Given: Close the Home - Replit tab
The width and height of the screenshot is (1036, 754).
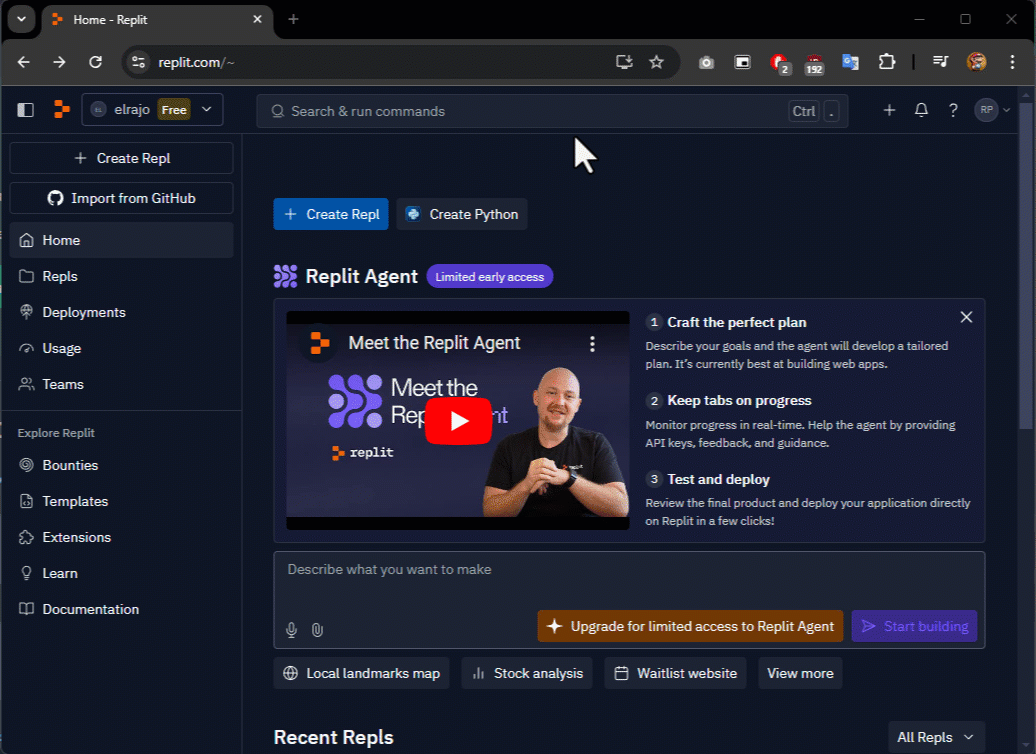Looking at the screenshot, I should pos(258,19).
